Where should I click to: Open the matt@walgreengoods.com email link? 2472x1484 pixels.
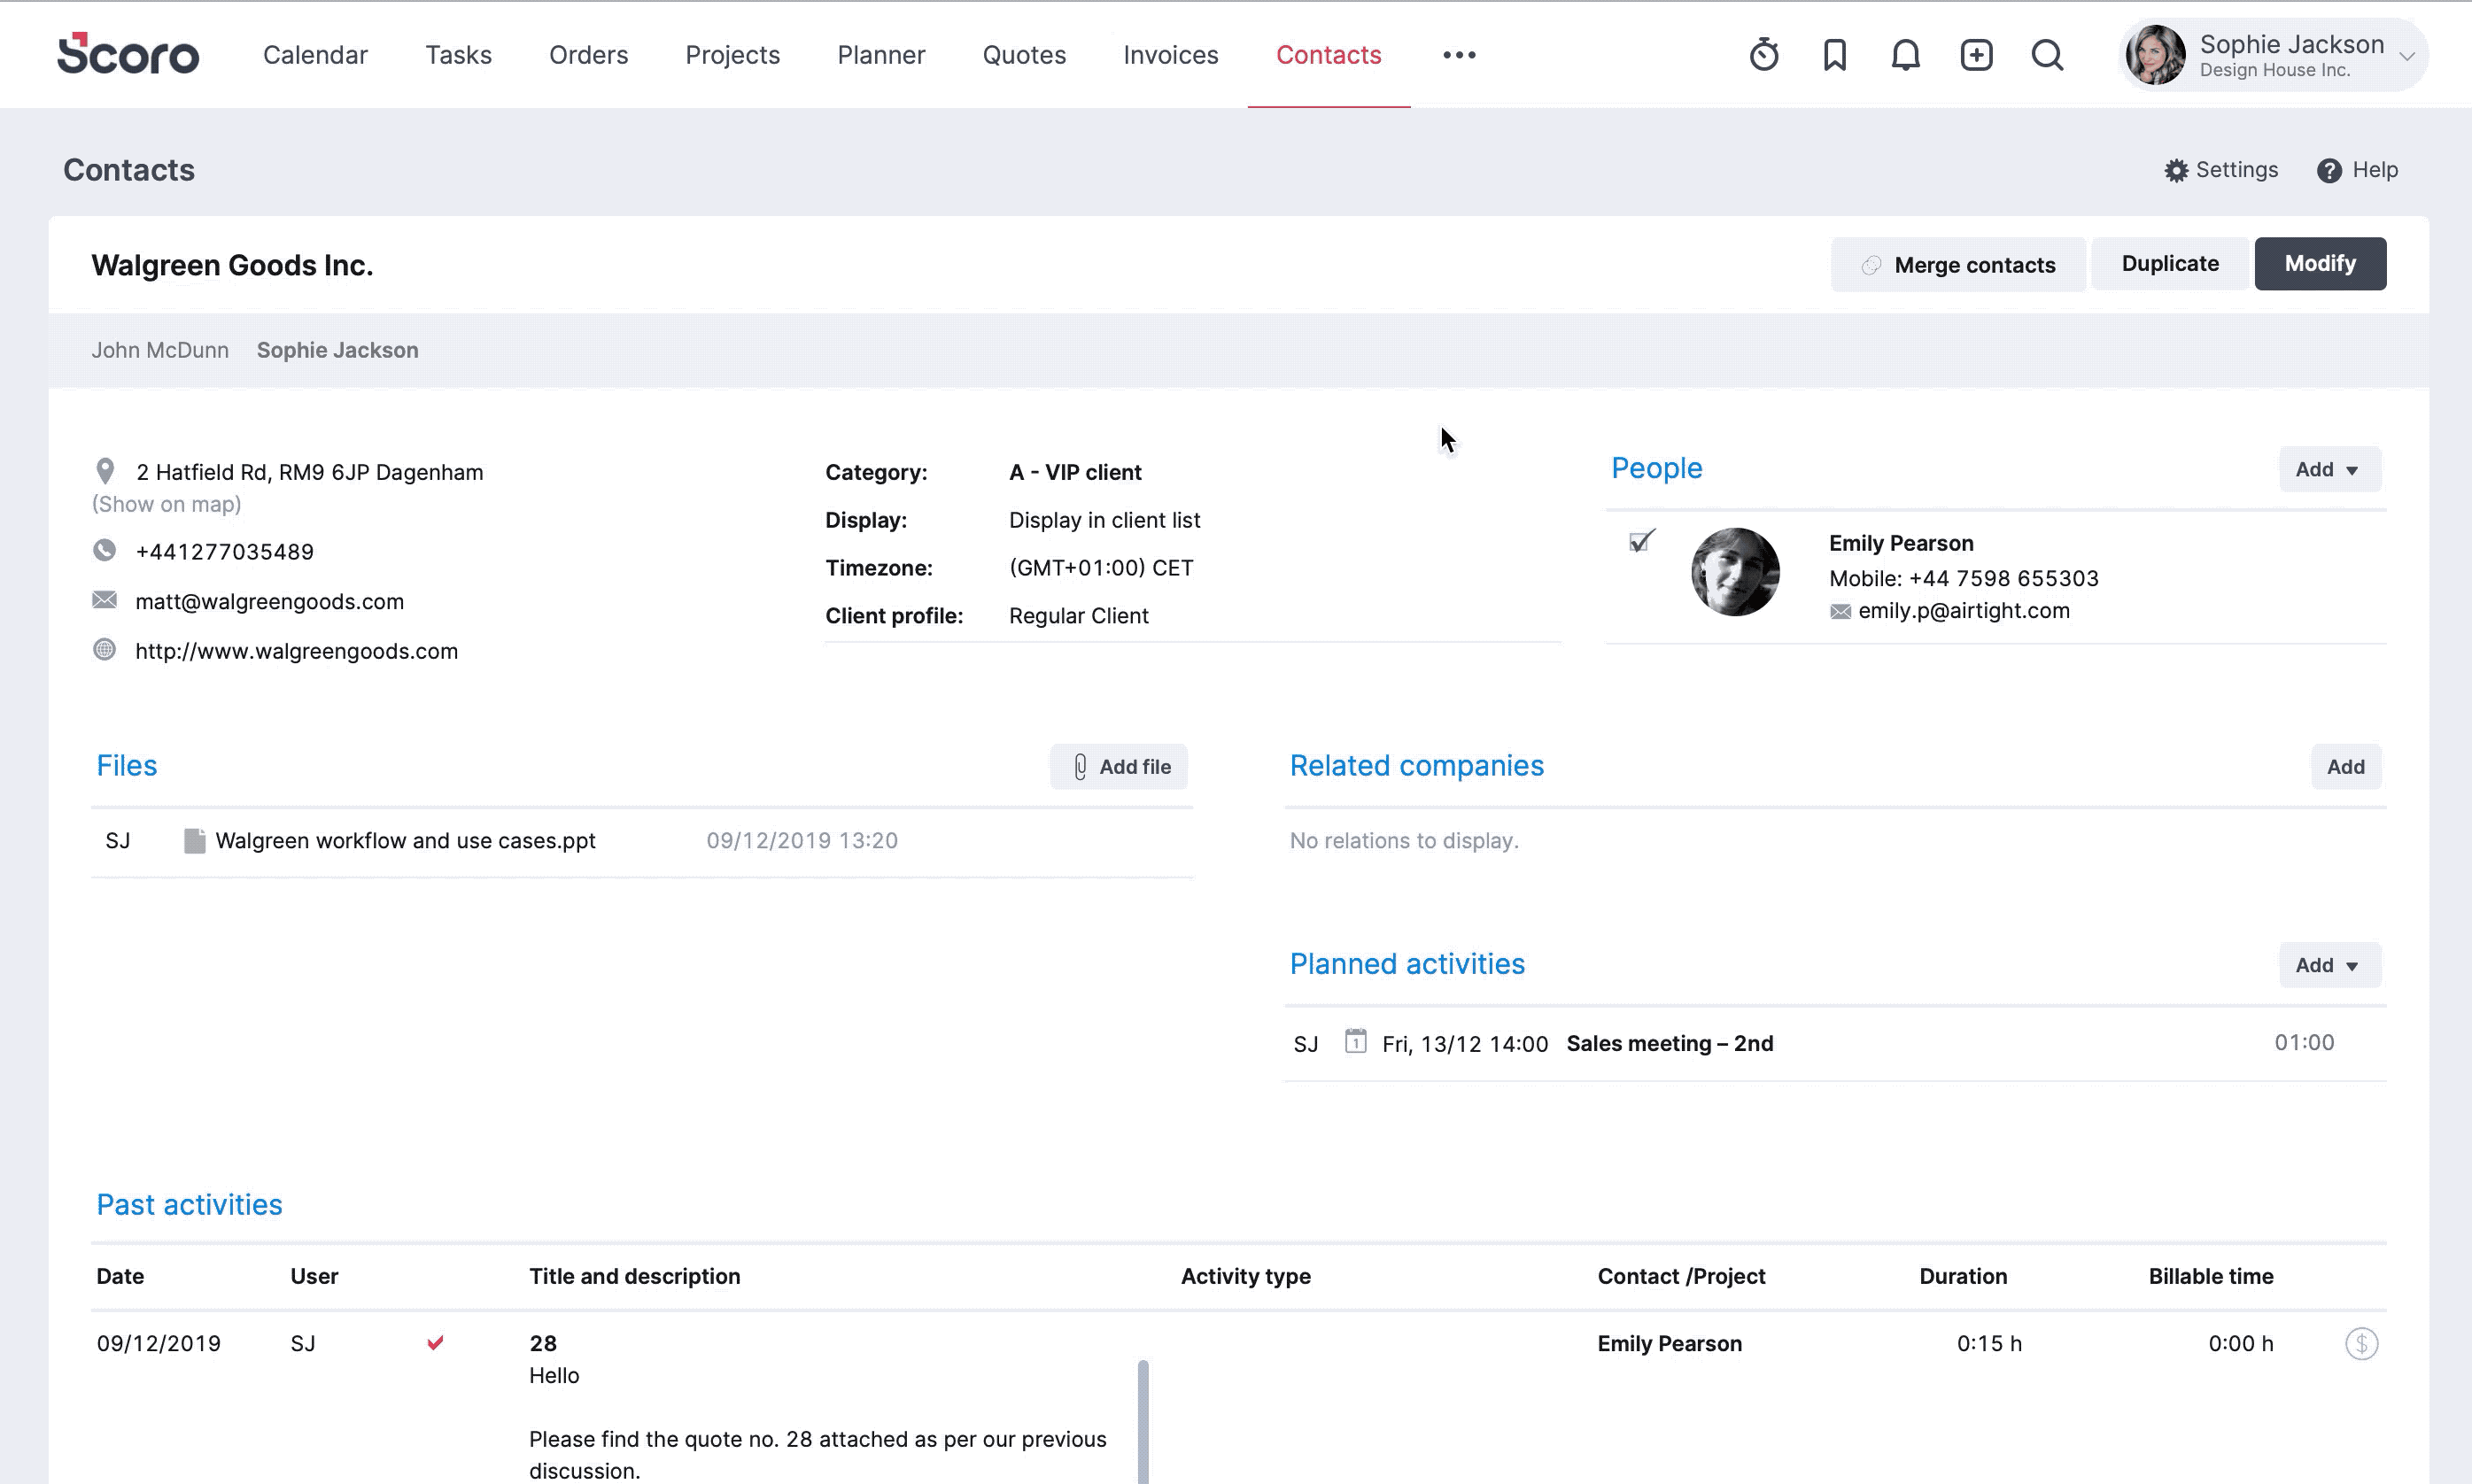[269, 601]
